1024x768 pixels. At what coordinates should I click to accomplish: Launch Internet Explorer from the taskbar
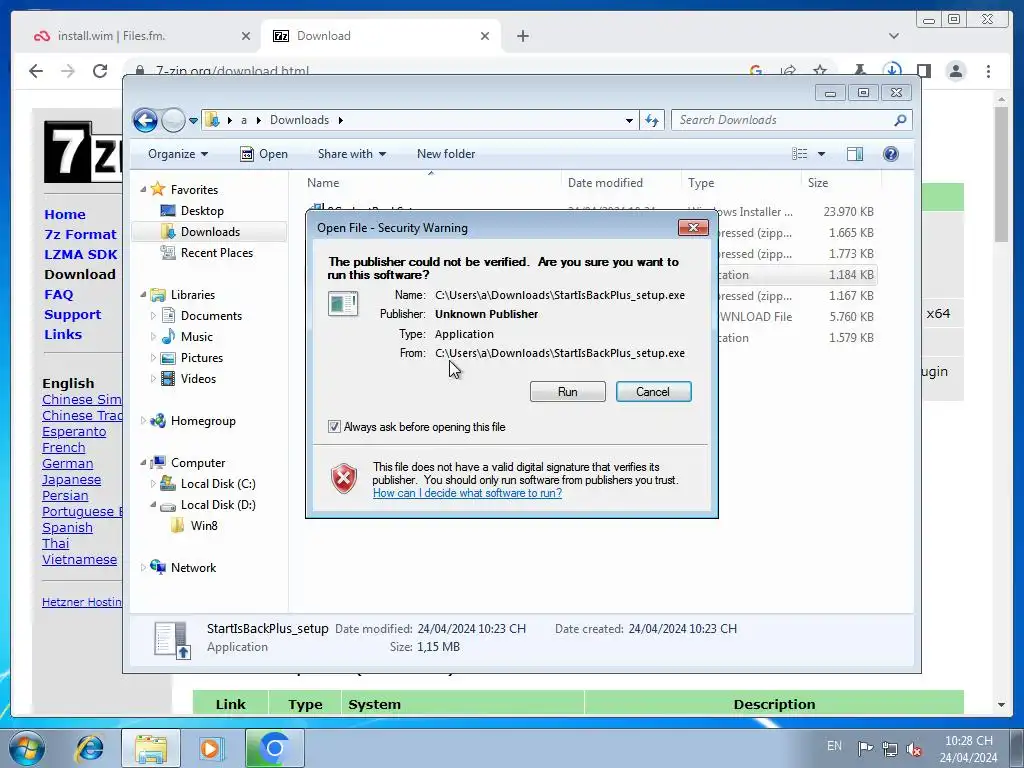click(x=89, y=748)
